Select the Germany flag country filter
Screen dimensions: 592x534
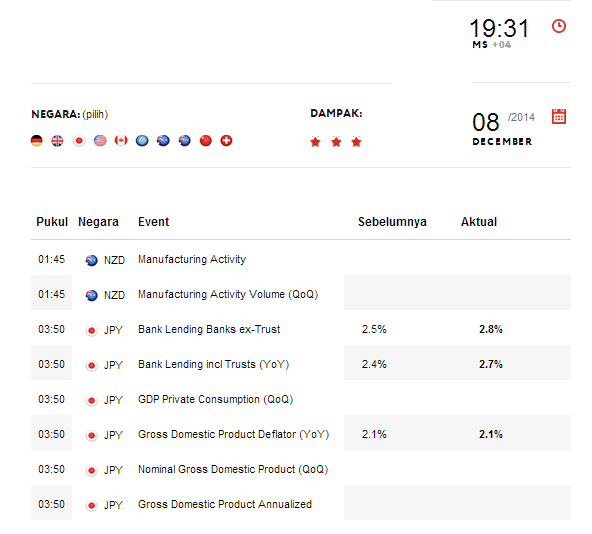pyautogui.click(x=37, y=140)
